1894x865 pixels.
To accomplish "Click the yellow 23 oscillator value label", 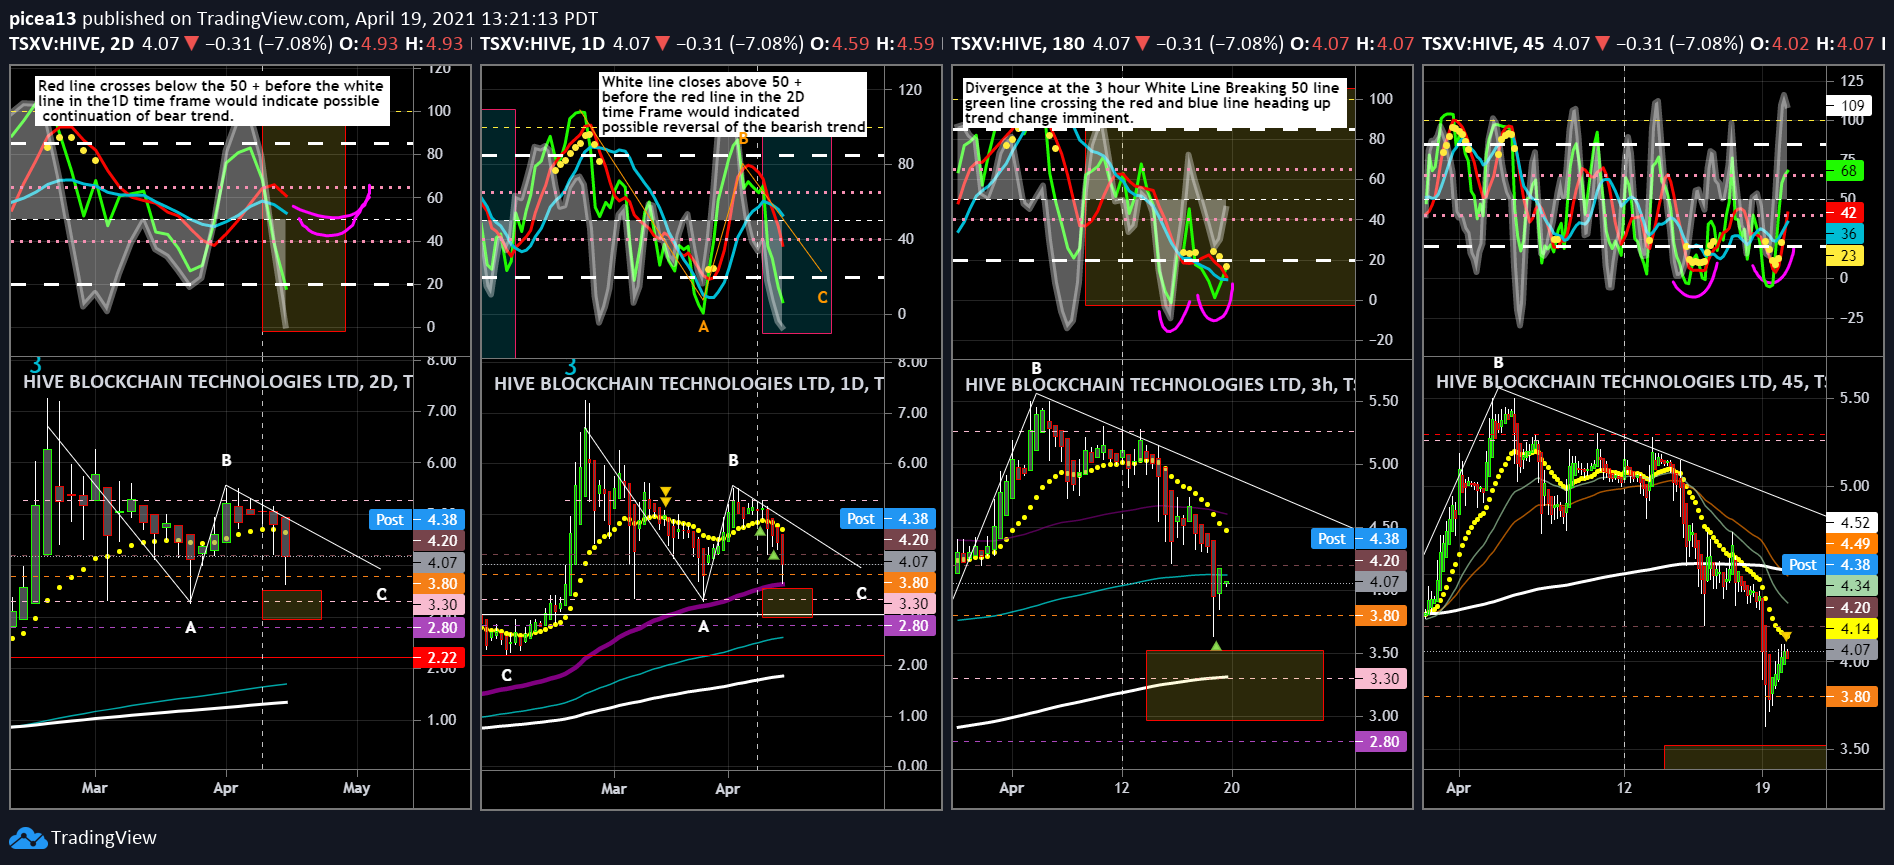I will [x=1846, y=256].
